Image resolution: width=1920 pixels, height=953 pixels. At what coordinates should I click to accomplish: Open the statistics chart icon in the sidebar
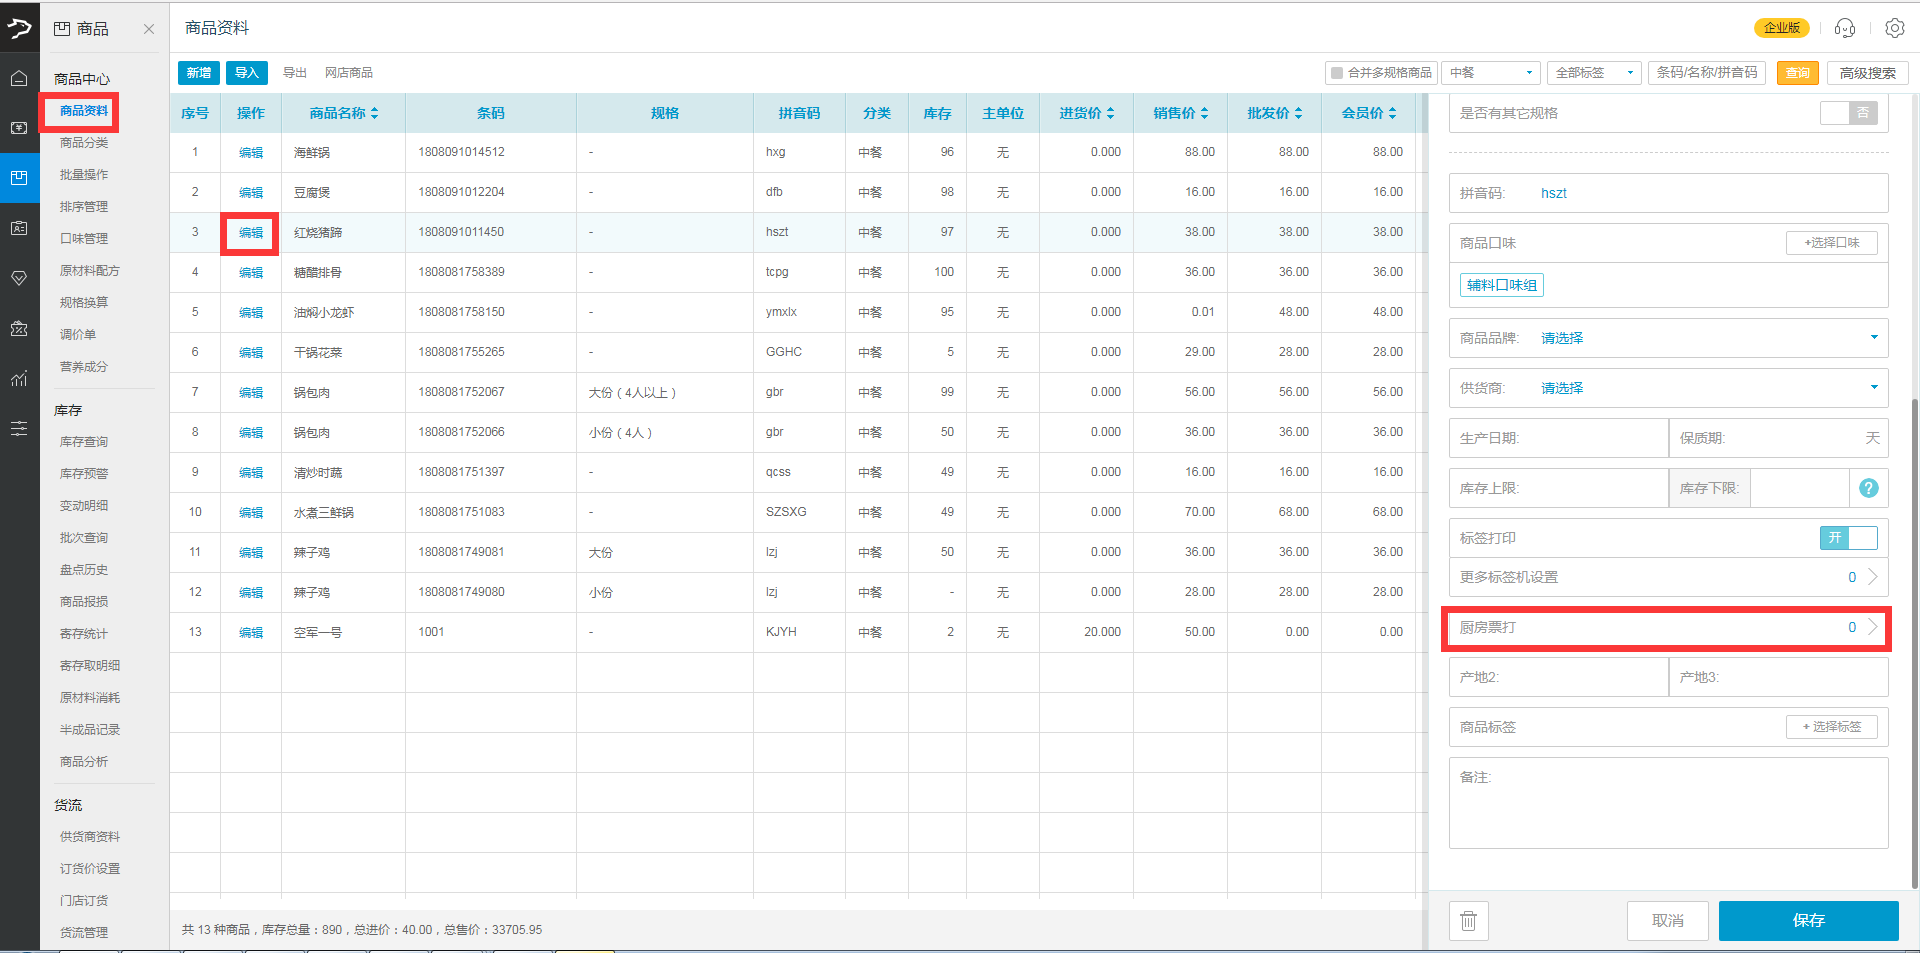[x=19, y=378]
